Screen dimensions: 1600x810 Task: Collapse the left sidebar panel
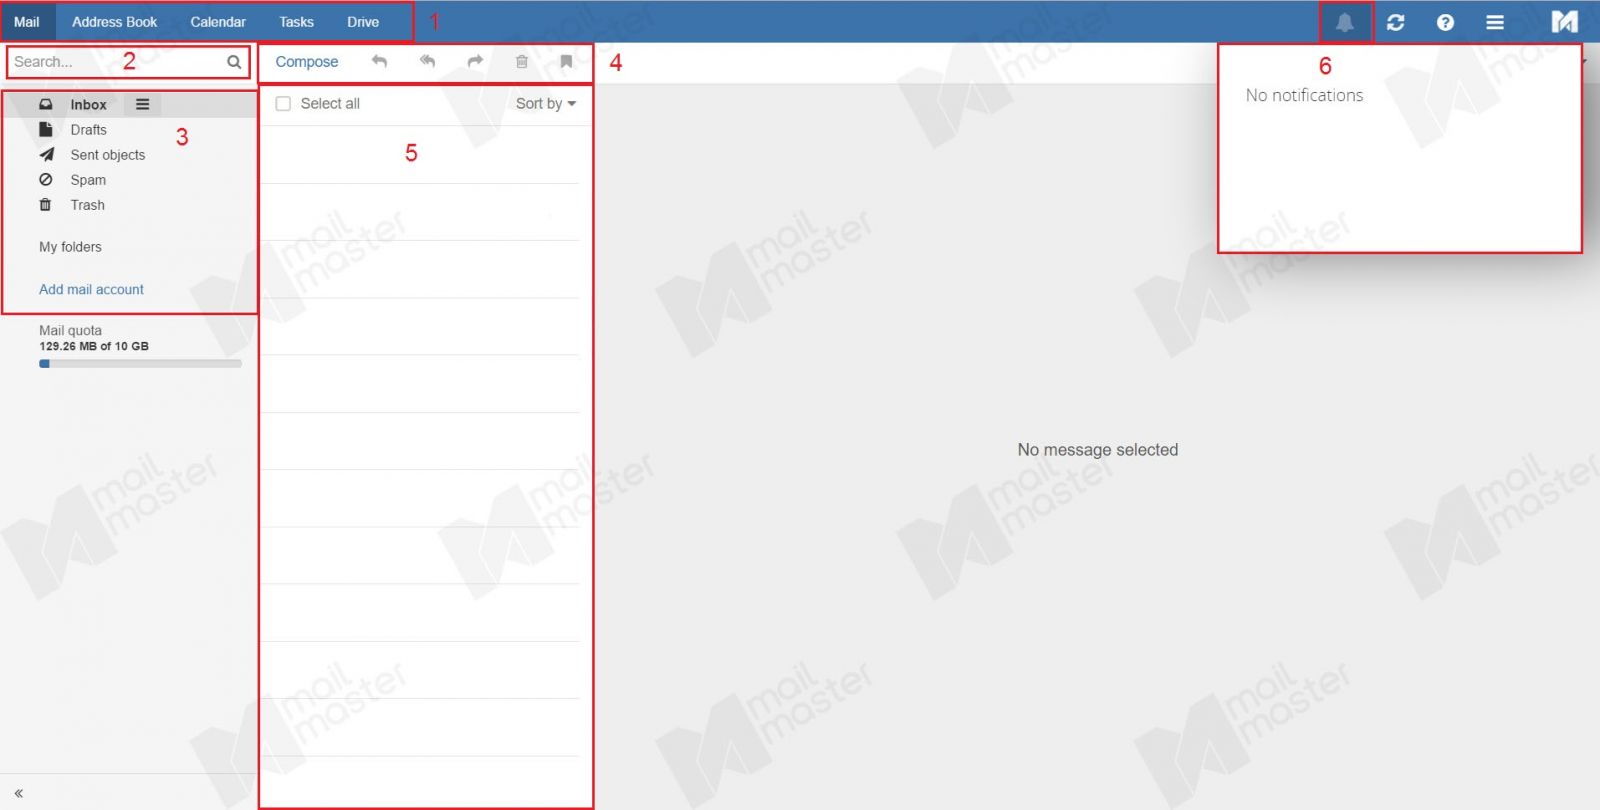click(x=18, y=793)
